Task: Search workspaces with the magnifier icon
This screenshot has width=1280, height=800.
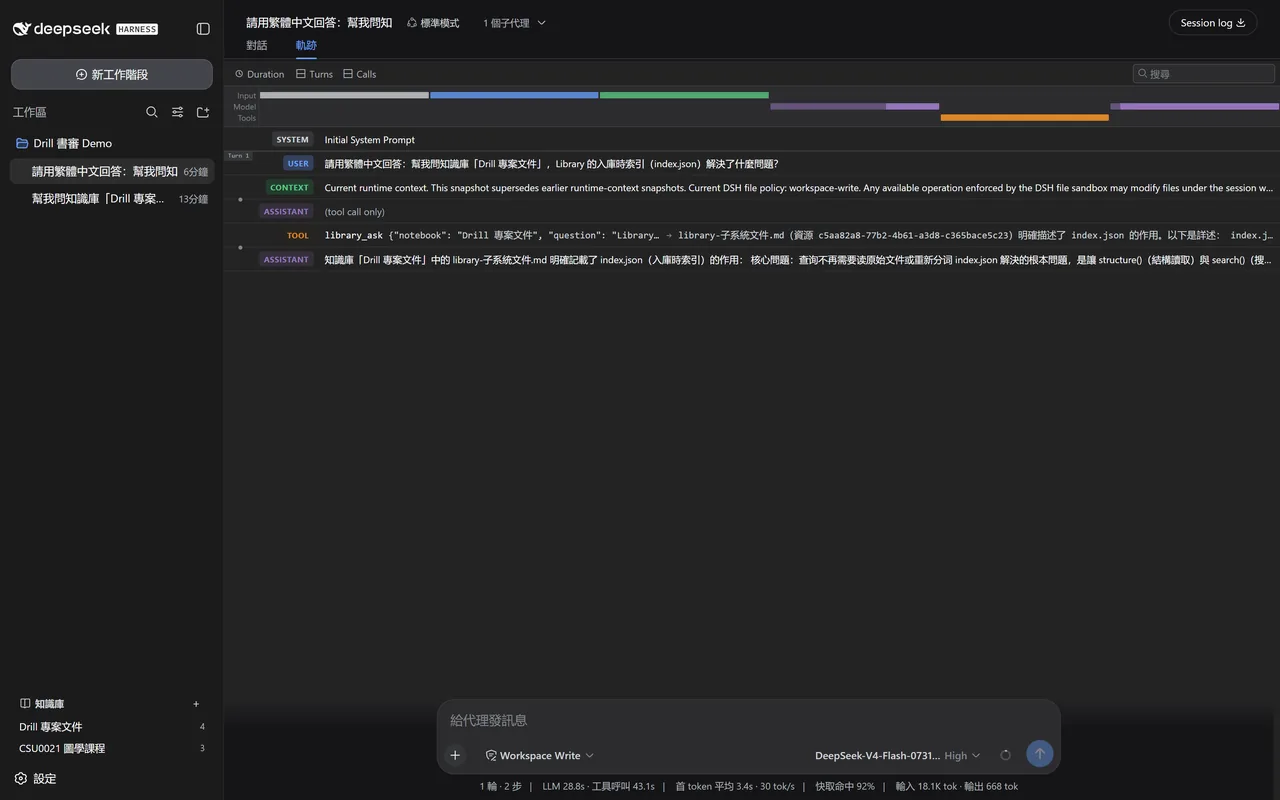Action: tap(152, 112)
